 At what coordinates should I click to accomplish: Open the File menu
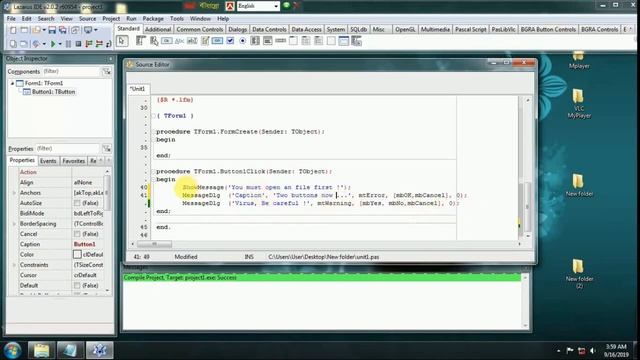11,19
